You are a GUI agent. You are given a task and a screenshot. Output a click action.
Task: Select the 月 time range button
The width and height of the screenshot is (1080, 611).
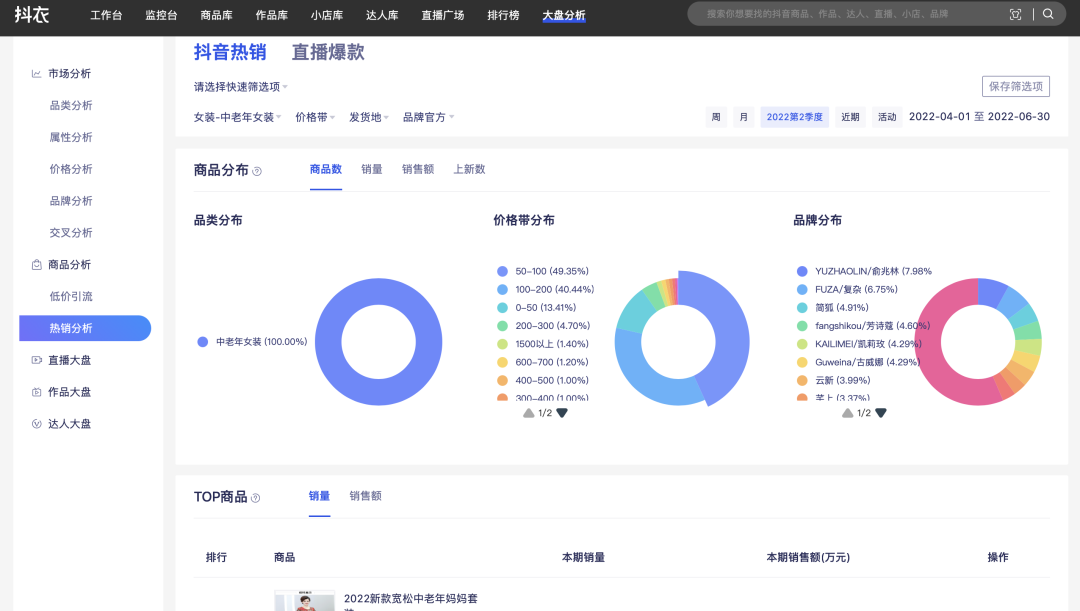(743, 117)
